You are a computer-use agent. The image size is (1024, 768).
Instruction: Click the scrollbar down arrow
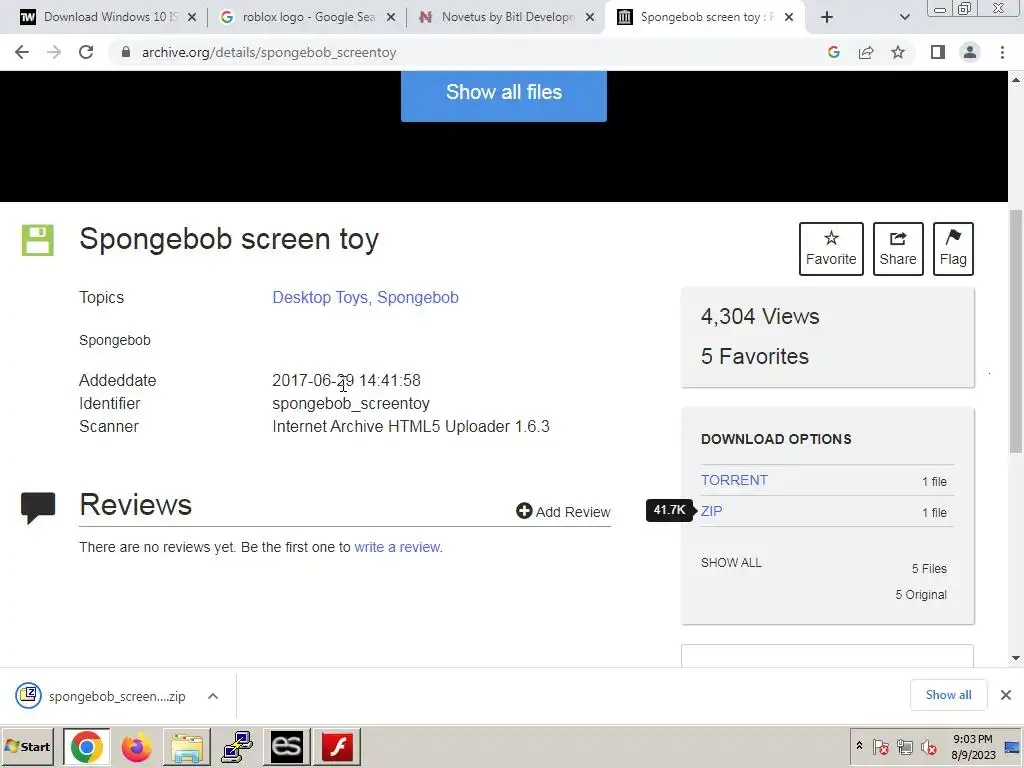click(x=1016, y=658)
